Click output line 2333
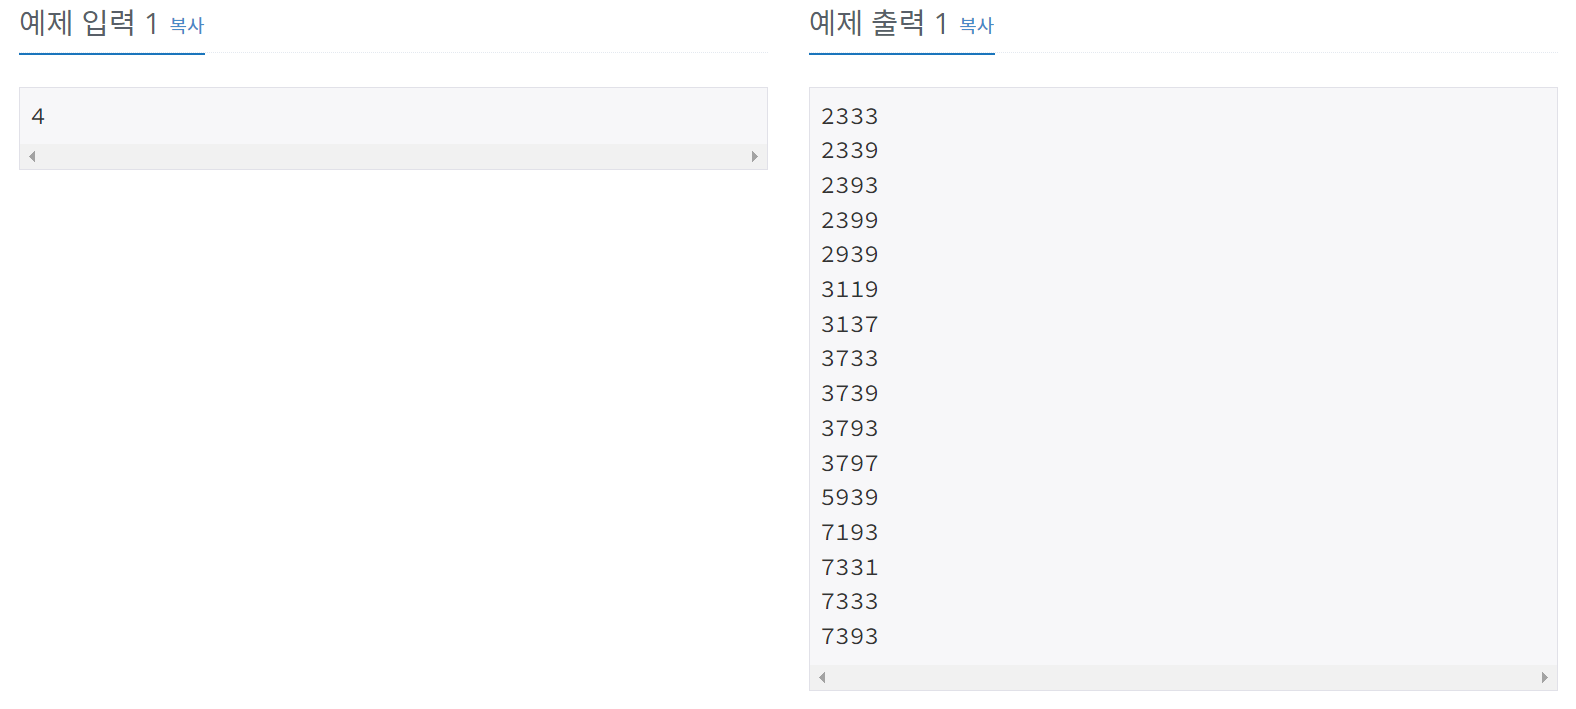 (850, 117)
